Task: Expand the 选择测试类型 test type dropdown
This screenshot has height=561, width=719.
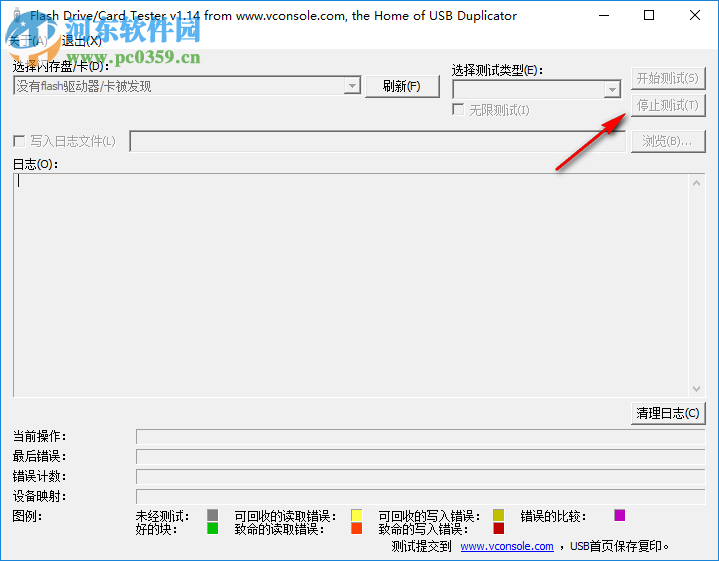Action: [612, 89]
